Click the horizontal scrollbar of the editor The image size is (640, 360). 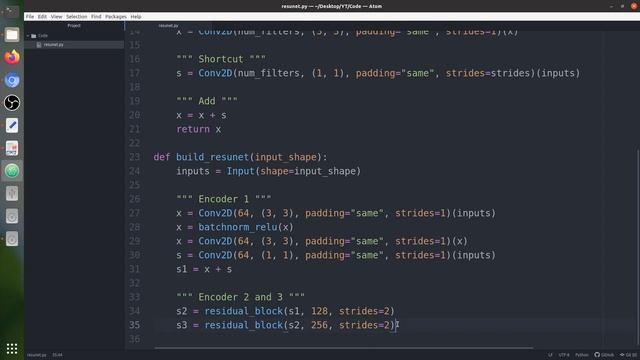coord(344,348)
